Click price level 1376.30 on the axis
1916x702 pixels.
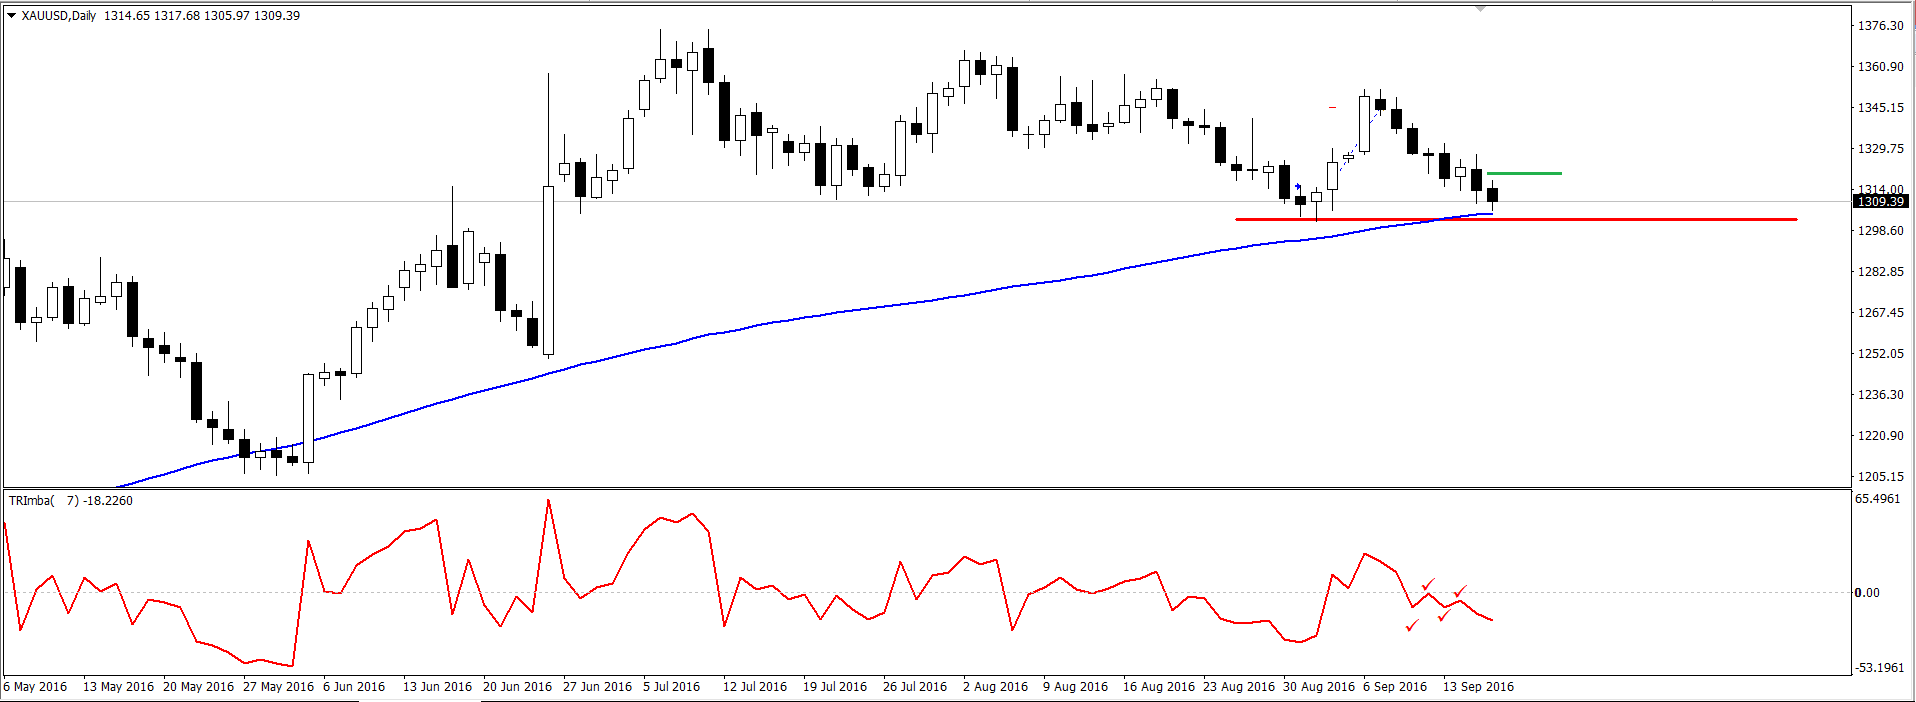1880,26
